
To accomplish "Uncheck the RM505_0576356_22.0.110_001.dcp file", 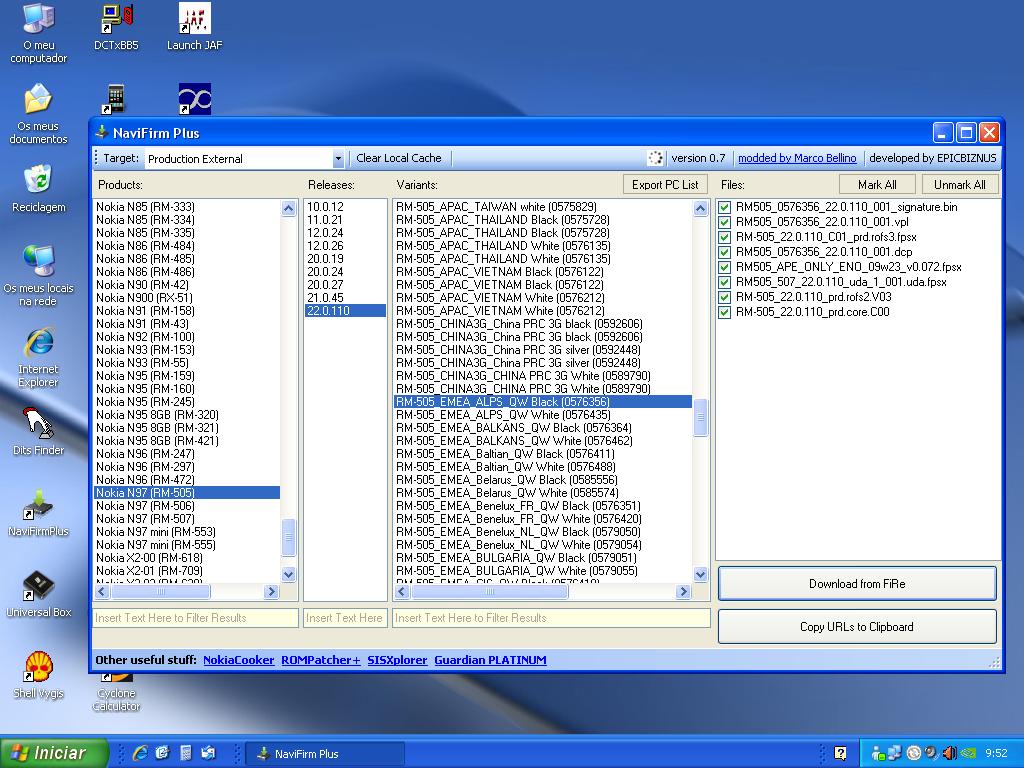I will pyautogui.click(x=724, y=252).
